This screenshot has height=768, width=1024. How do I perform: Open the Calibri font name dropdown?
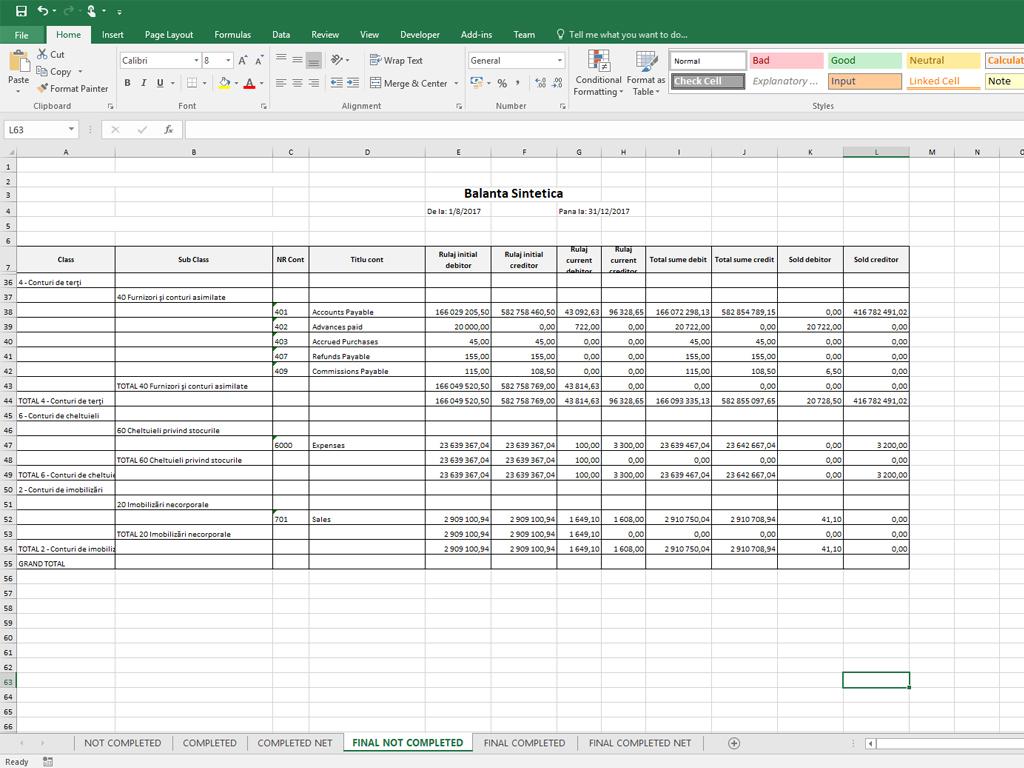pyautogui.click(x=196, y=61)
